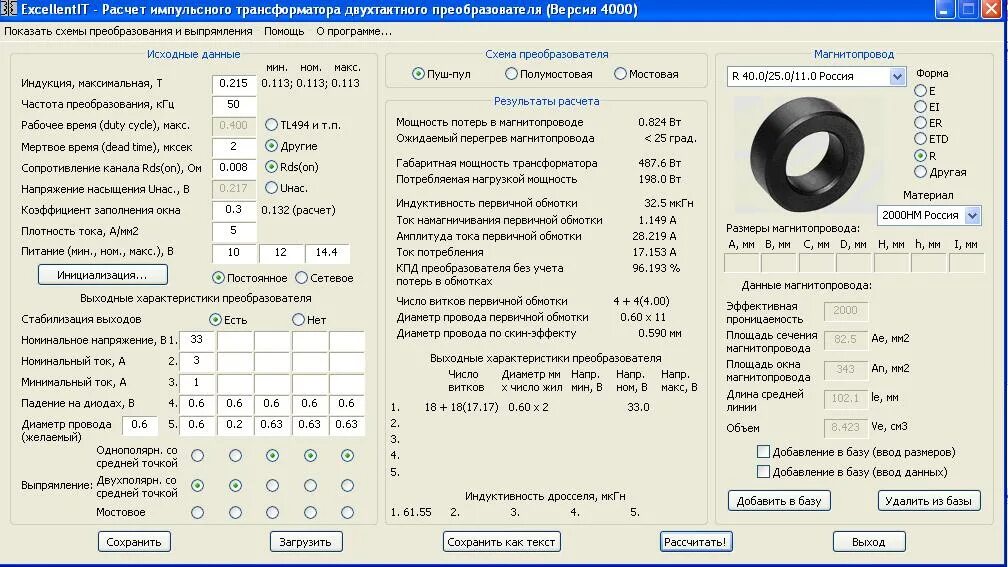The height and width of the screenshot is (567, 1008).
Task: Click 'Удалить из базы' button
Action: click(929, 501)
